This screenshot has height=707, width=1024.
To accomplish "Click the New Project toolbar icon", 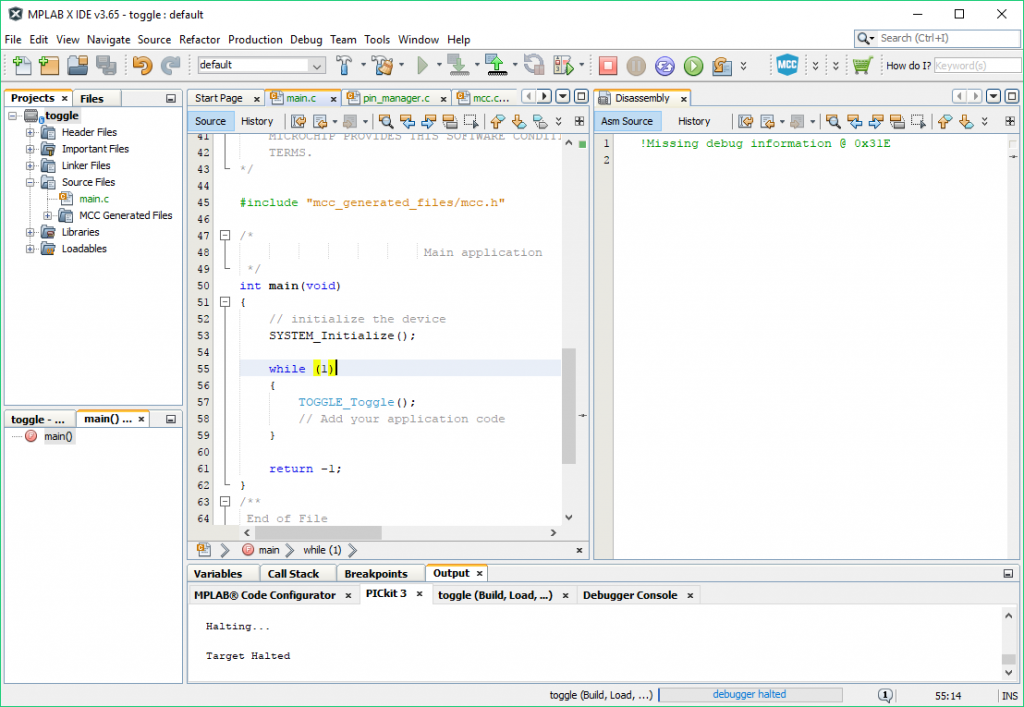I will pyautogui.click(x=49, y=65).
